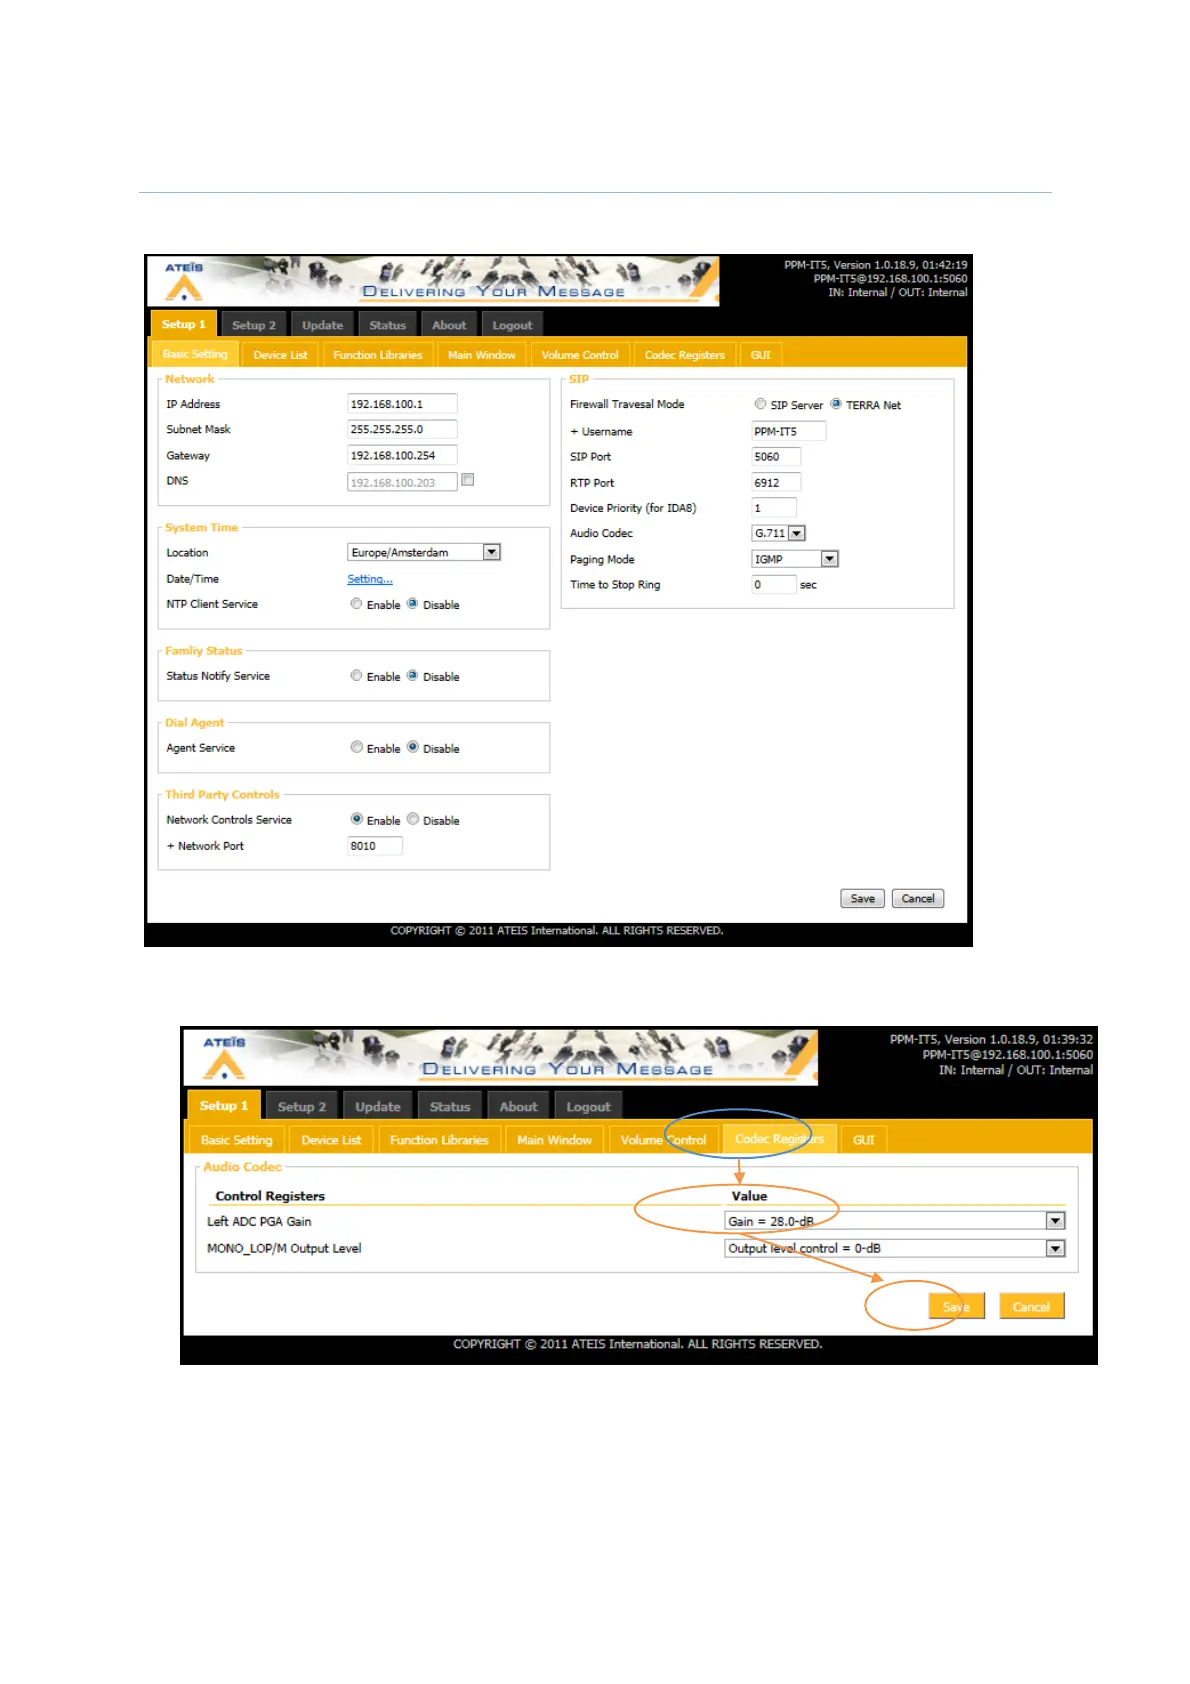
Task: Click Save button in Basic Setting page
Action: [x=862, y=898]
